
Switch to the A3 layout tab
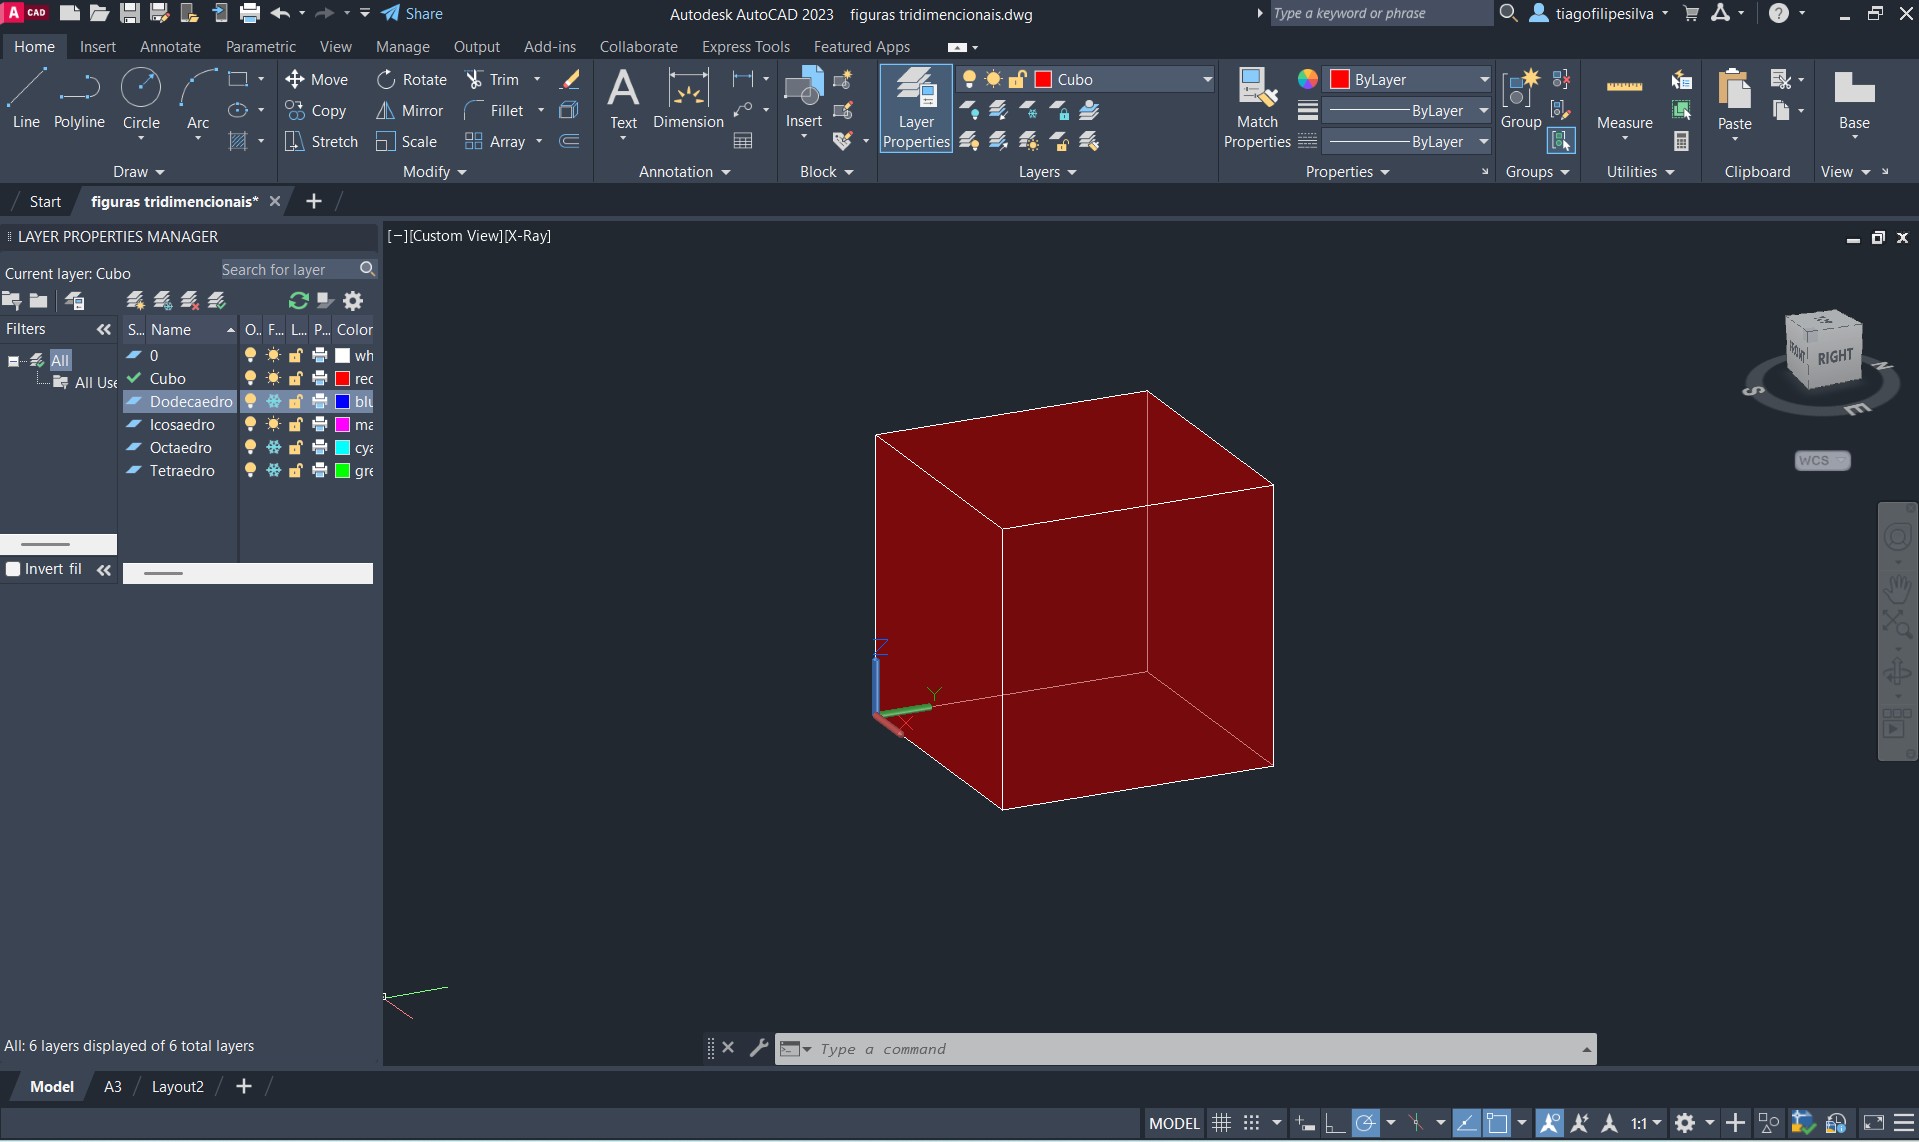point(113,1087)
